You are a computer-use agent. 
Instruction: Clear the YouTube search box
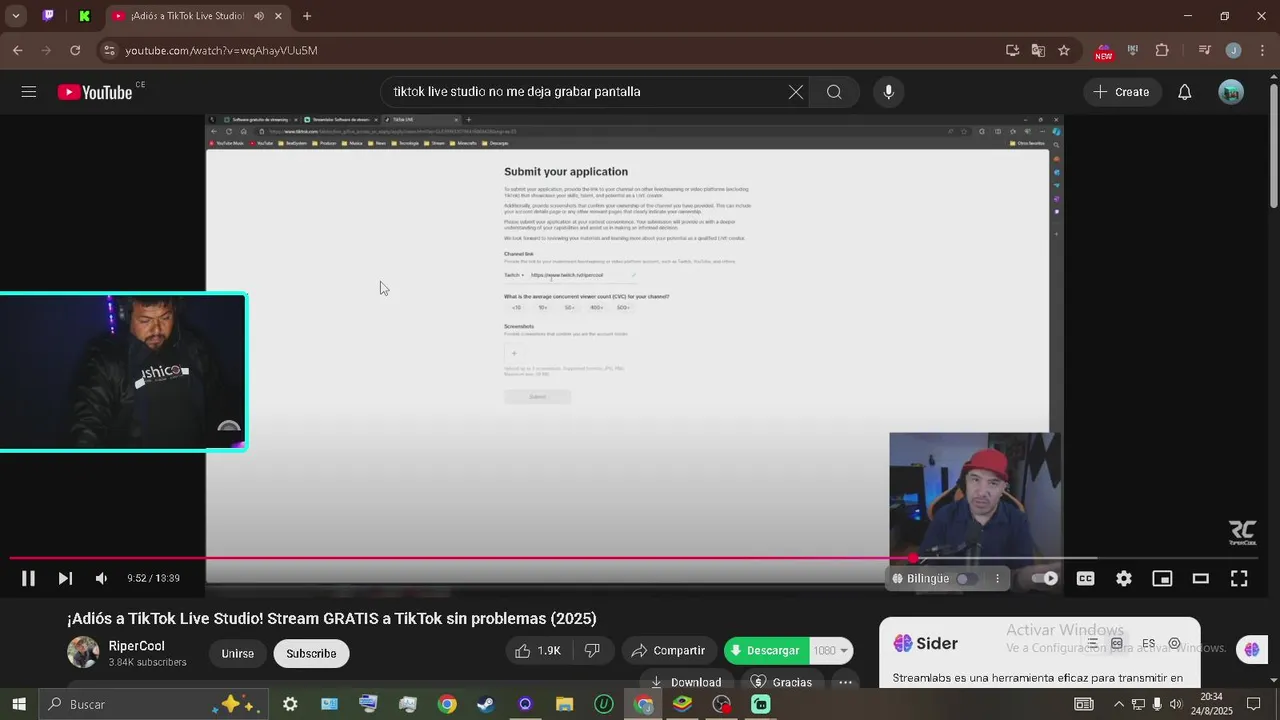pos(795,92)
